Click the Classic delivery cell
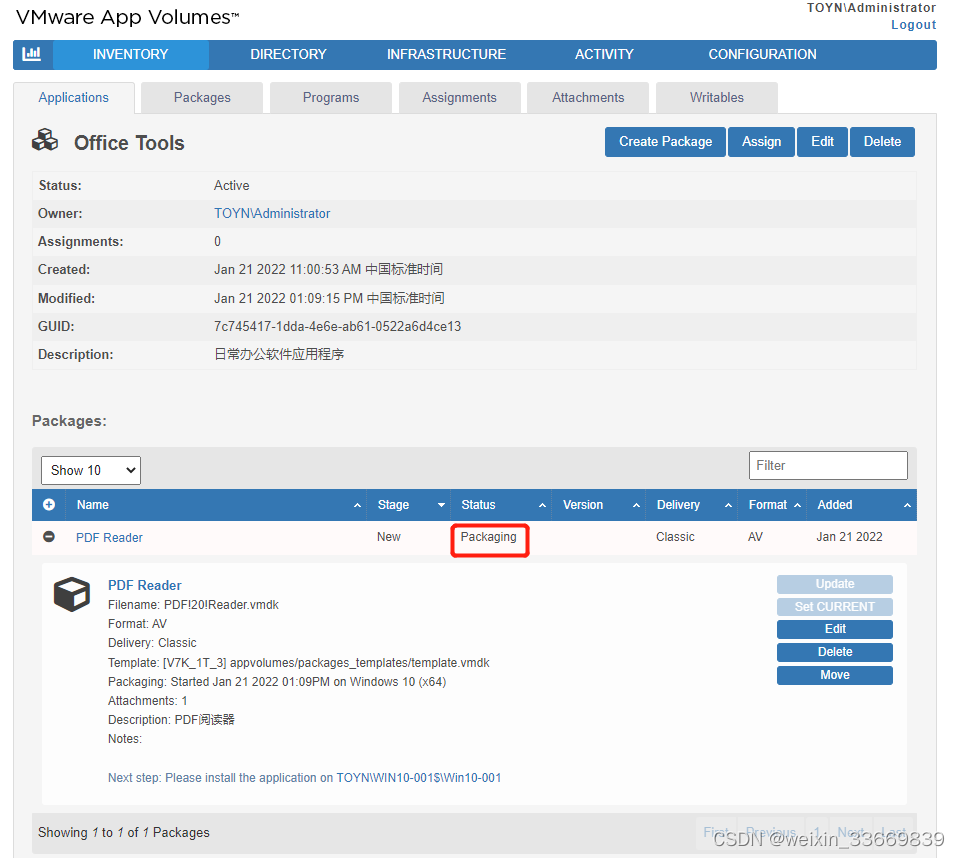The height and width of the screenshot is (858, 960). (x=675, y=537)
